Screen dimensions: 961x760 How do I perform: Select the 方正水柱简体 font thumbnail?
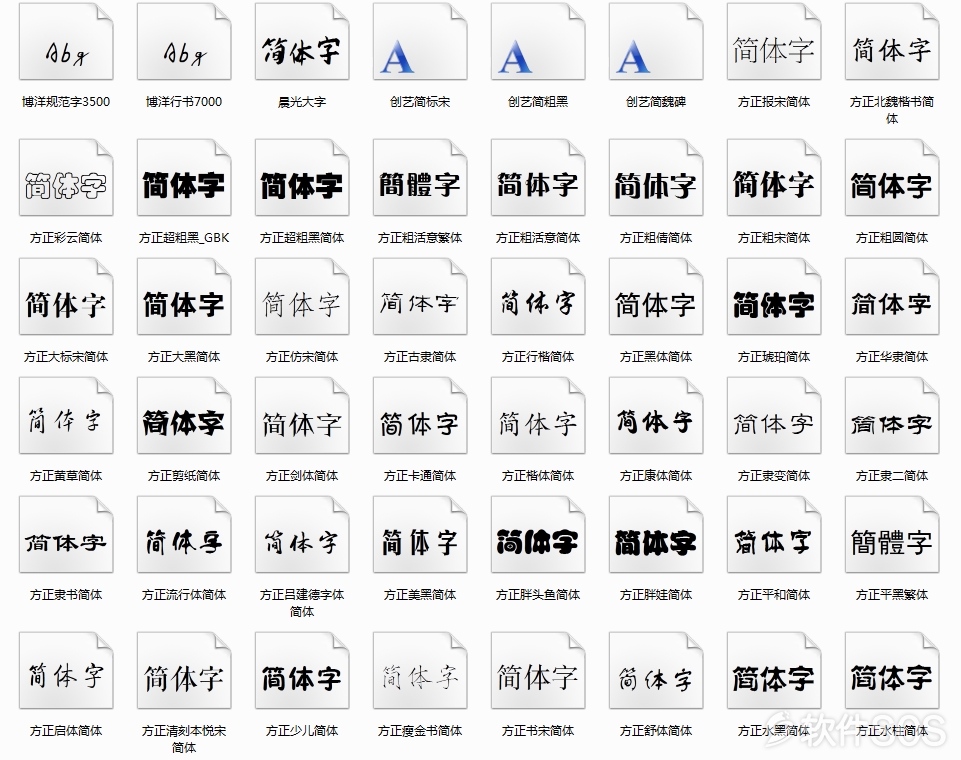tap(892, 670)
